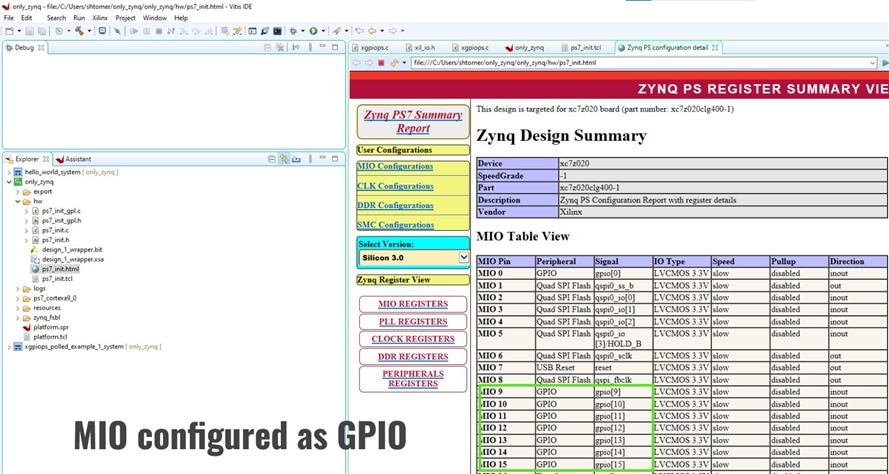Click the PERIPHERALS REGISTERS button
889x474 pixels.
(x=413, y=379)
